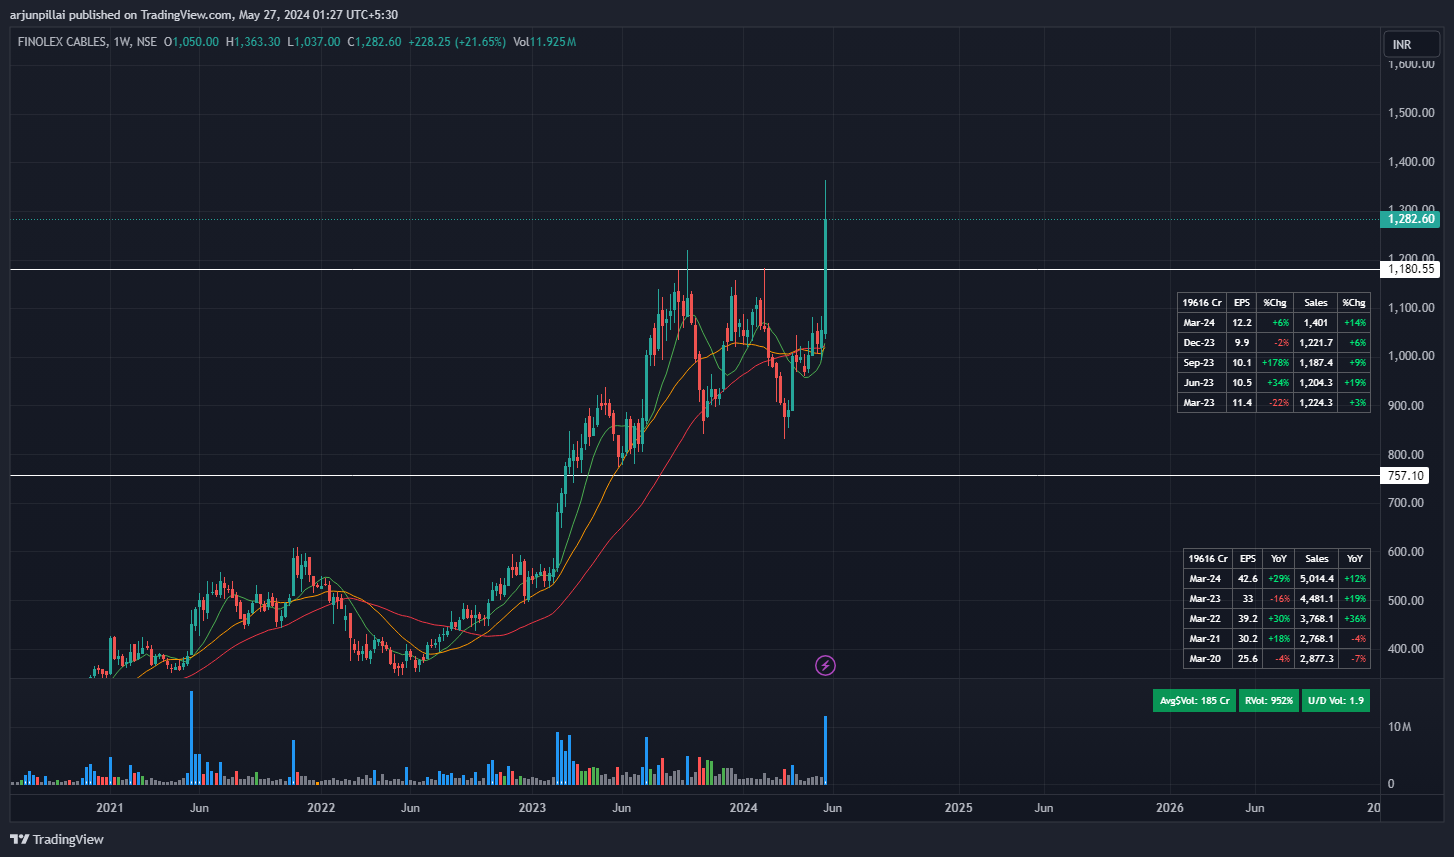This screenshot has width=1454, height=857.
Task: Open the INR currency selector
Action: (x=1410, y=45)
